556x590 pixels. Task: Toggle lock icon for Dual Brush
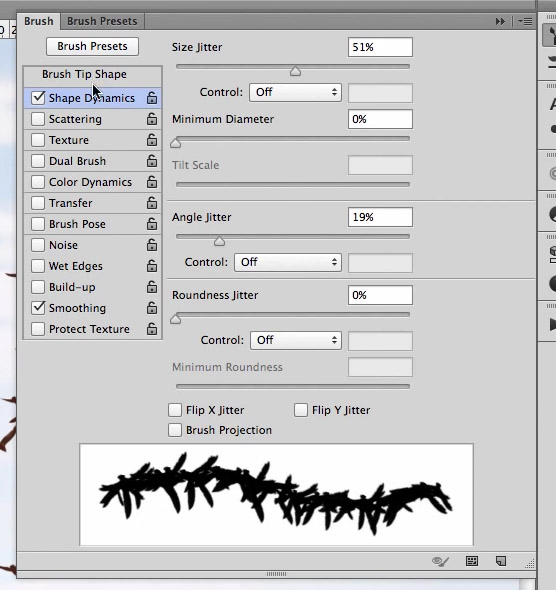(152, 161)
